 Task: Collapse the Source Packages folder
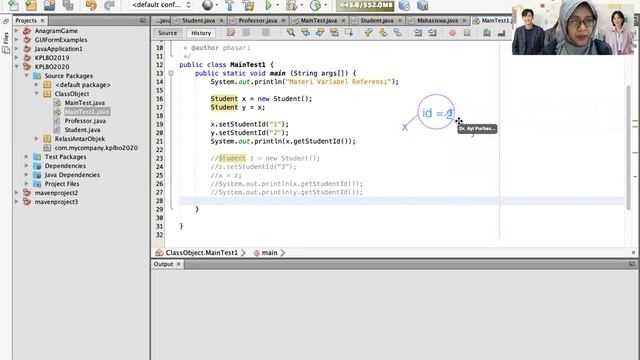pyautogui.click(x=27, y=76)
